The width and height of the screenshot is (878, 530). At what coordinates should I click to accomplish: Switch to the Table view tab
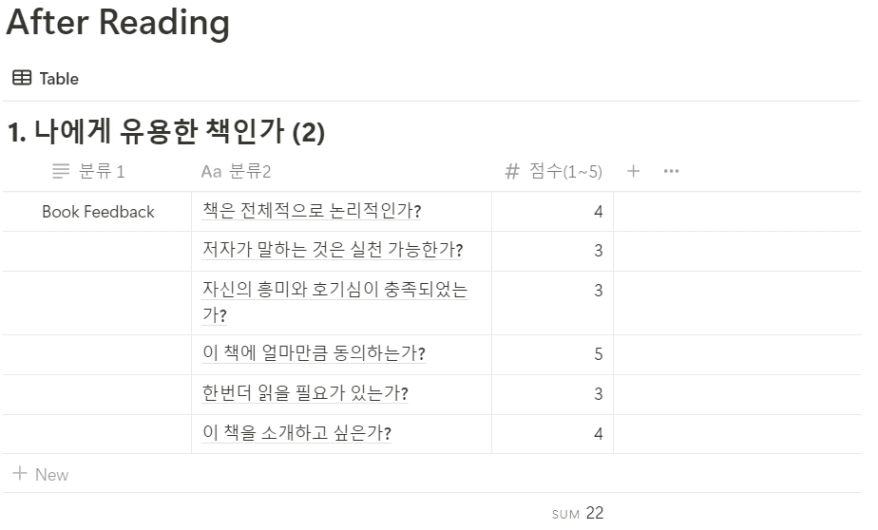pyautogui.click(x=46, y=78)
